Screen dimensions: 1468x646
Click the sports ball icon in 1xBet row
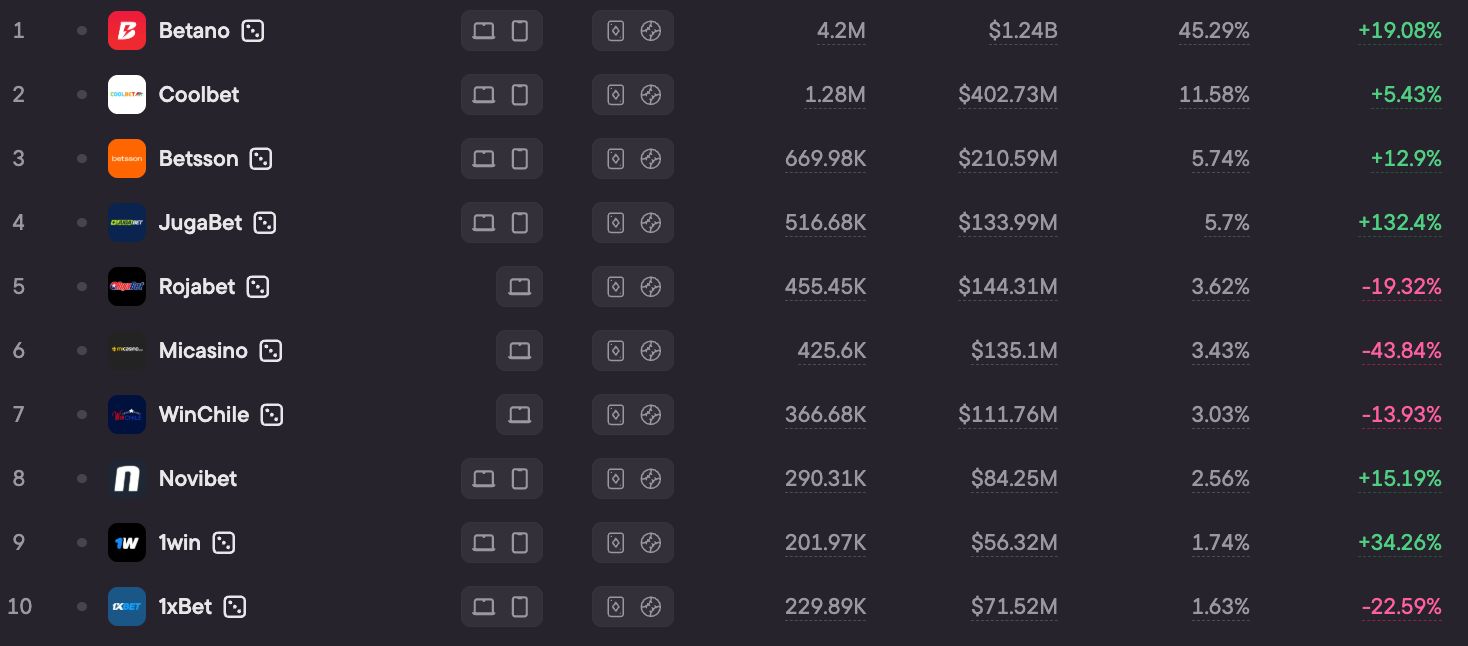pyautogui.click(x=651, y=607)
